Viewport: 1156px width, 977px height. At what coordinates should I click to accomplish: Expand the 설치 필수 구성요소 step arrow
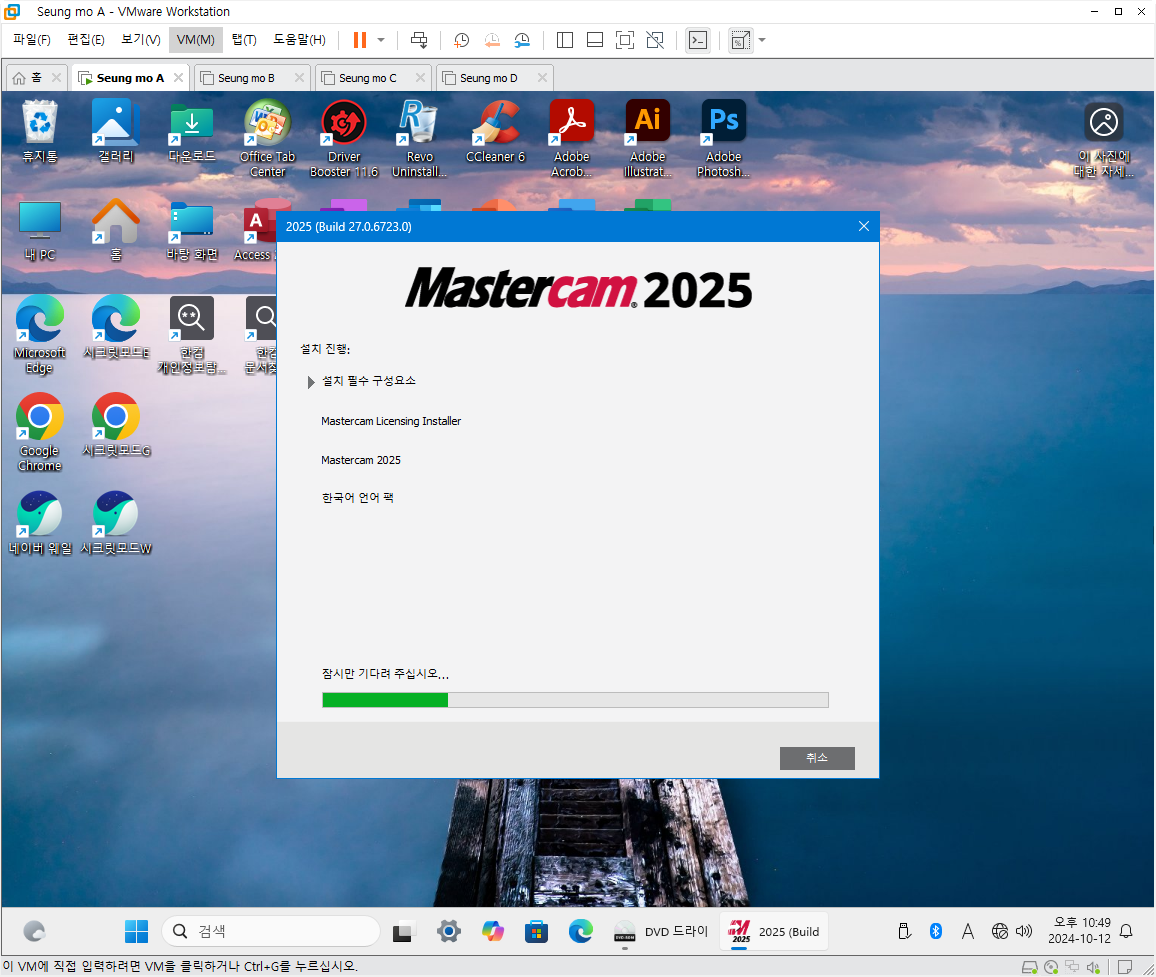(311, 382)
